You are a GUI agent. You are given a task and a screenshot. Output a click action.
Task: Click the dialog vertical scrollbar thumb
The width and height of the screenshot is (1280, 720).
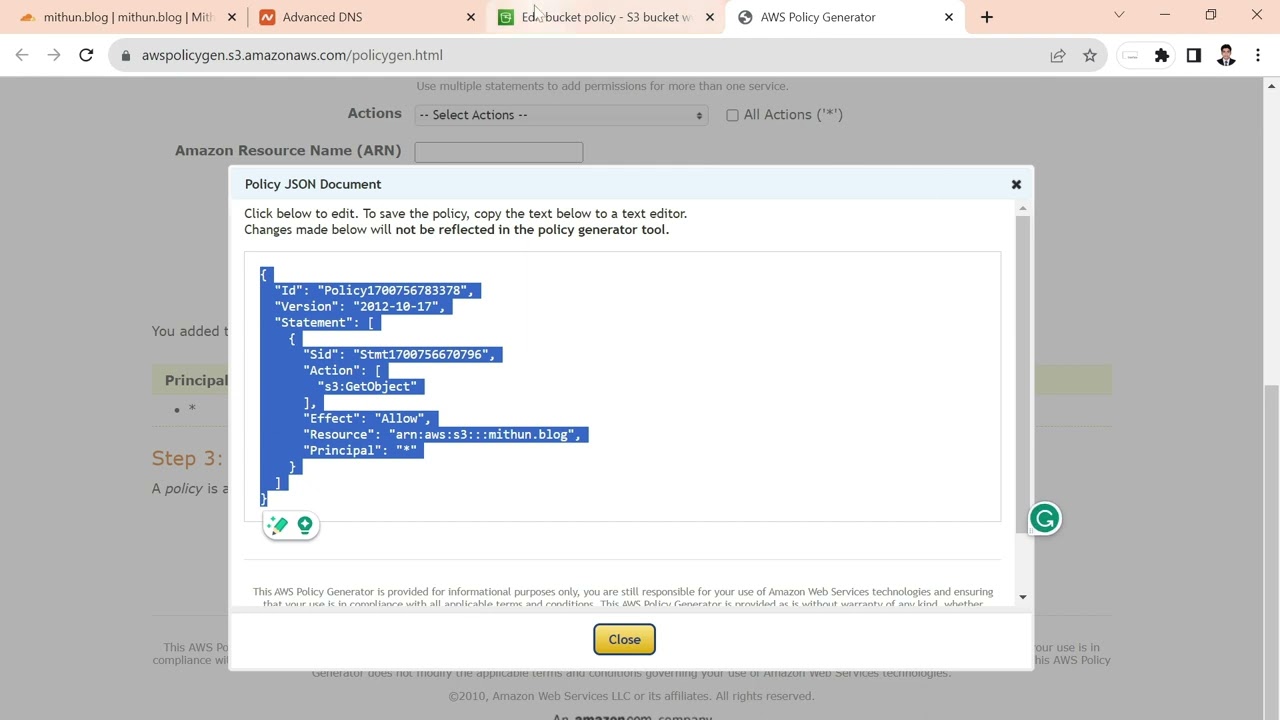tap(1022, 373)
